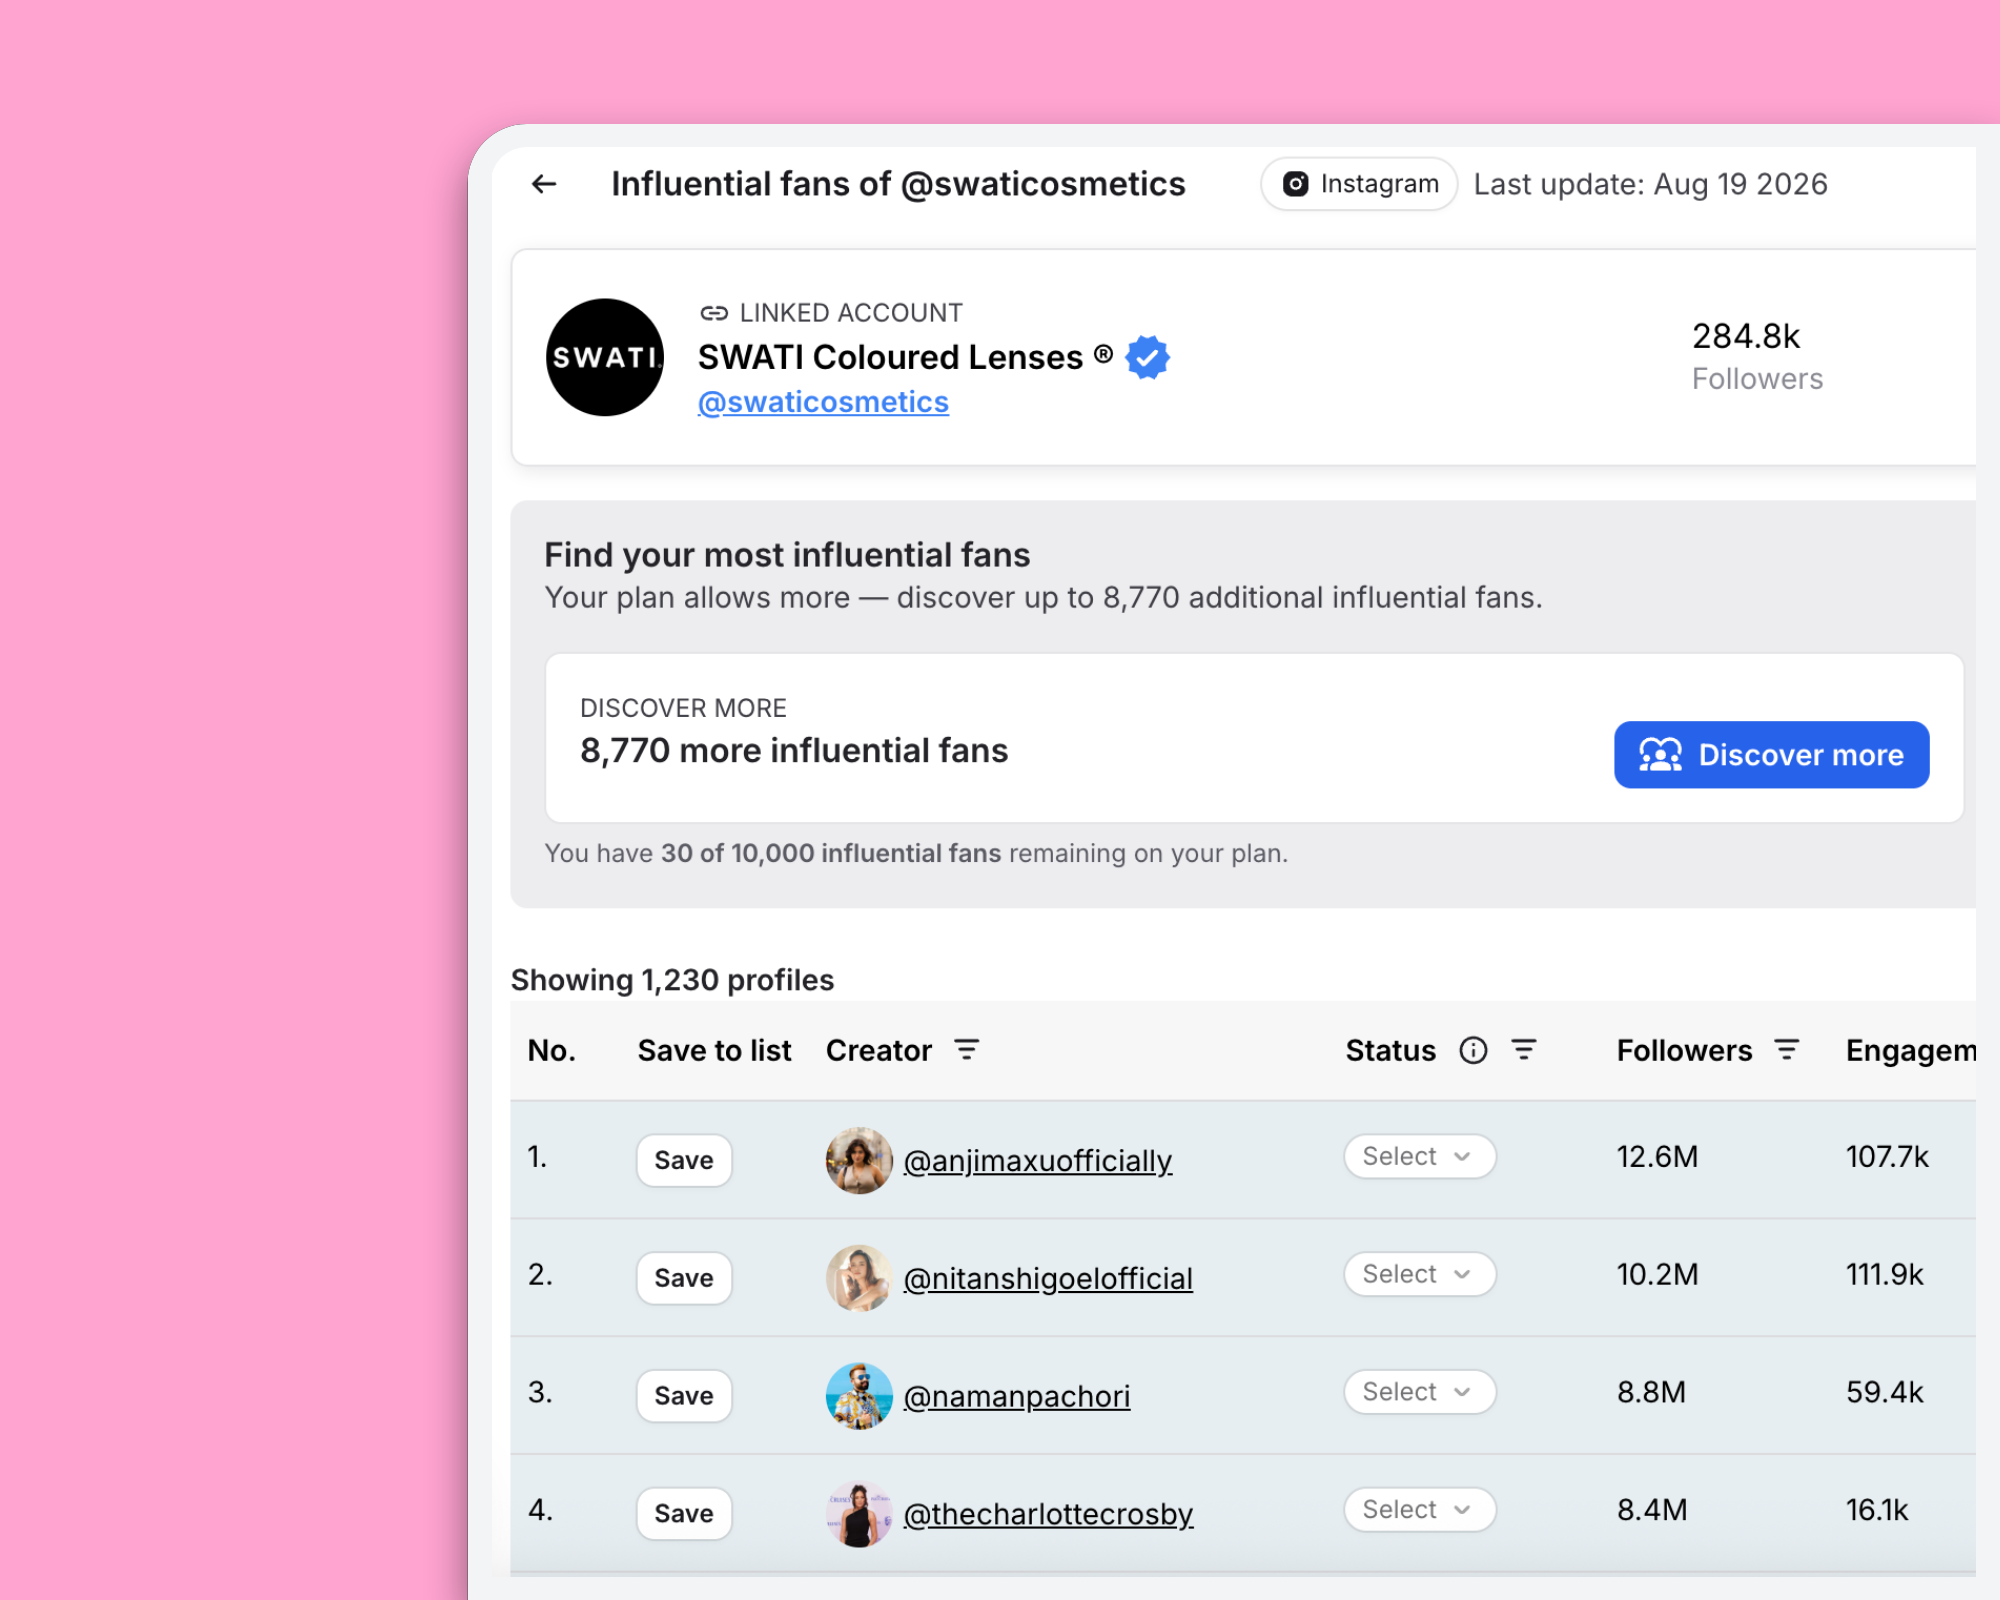2000x1600 pixels.
Task: Click the 111.9k engagement value
Action: coord(1885,1275)
